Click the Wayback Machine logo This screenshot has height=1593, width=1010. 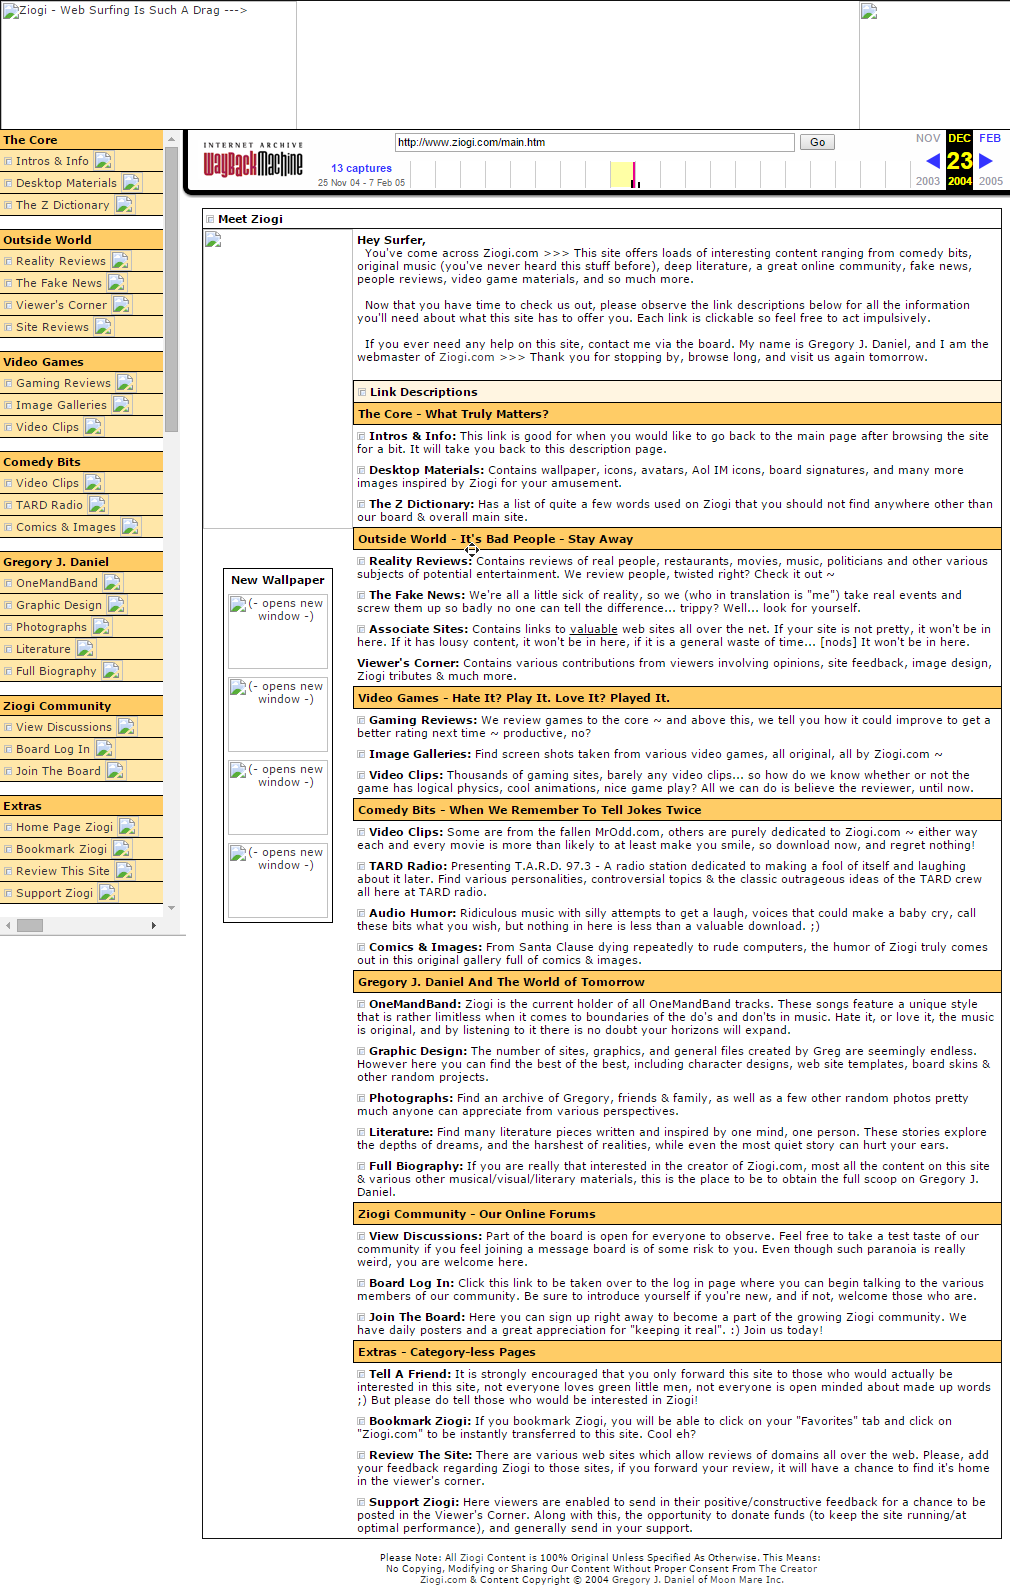(x=253, y=160)
